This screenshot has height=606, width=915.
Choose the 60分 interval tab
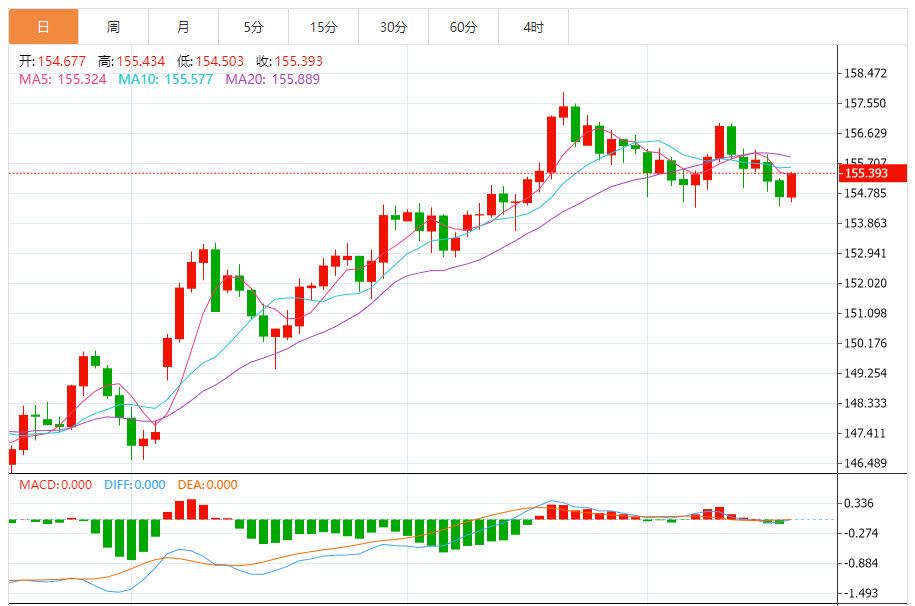463,27
